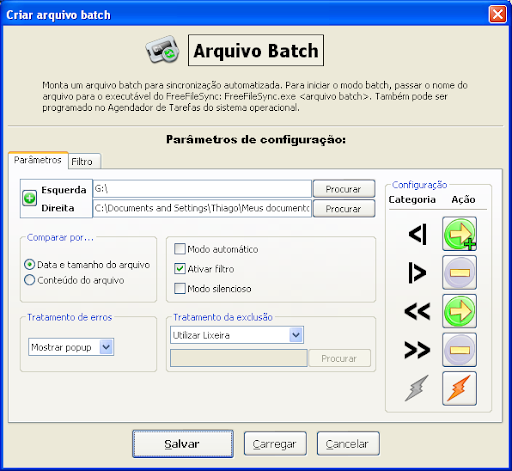Viewport: 512px width, 471px height.
Task: Switch to the Filtro tab
Action: [84, 161]
